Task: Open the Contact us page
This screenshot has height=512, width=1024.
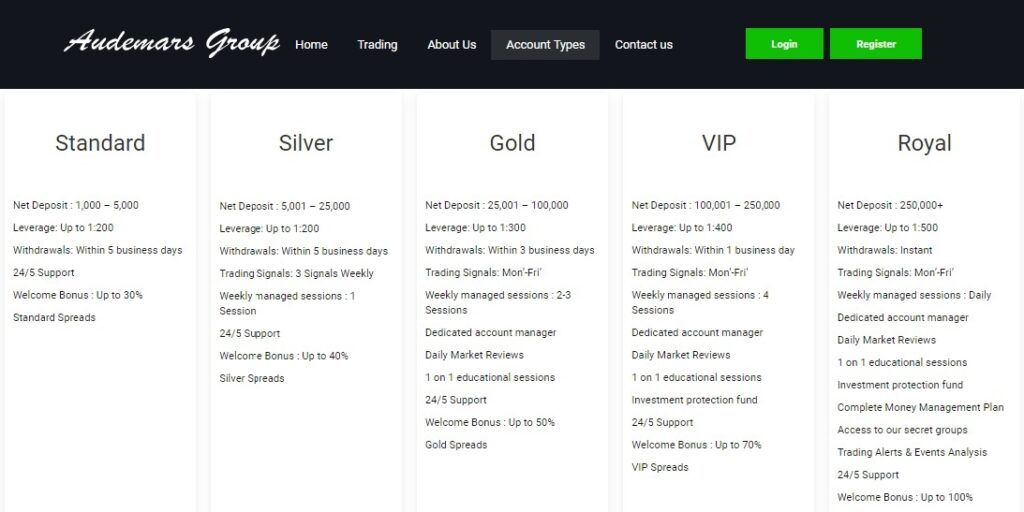Action: (643, 44)
